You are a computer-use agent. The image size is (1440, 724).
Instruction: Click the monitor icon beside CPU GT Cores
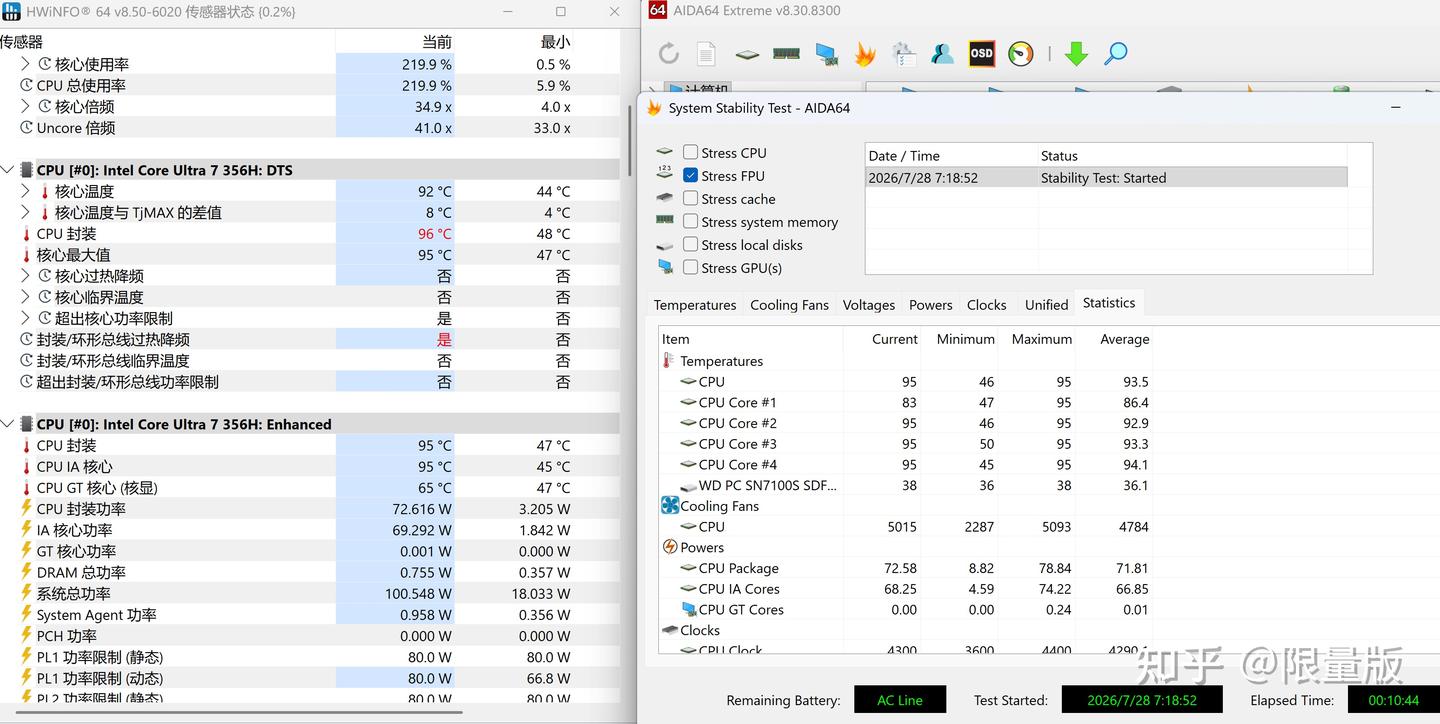tap(688, 609)
